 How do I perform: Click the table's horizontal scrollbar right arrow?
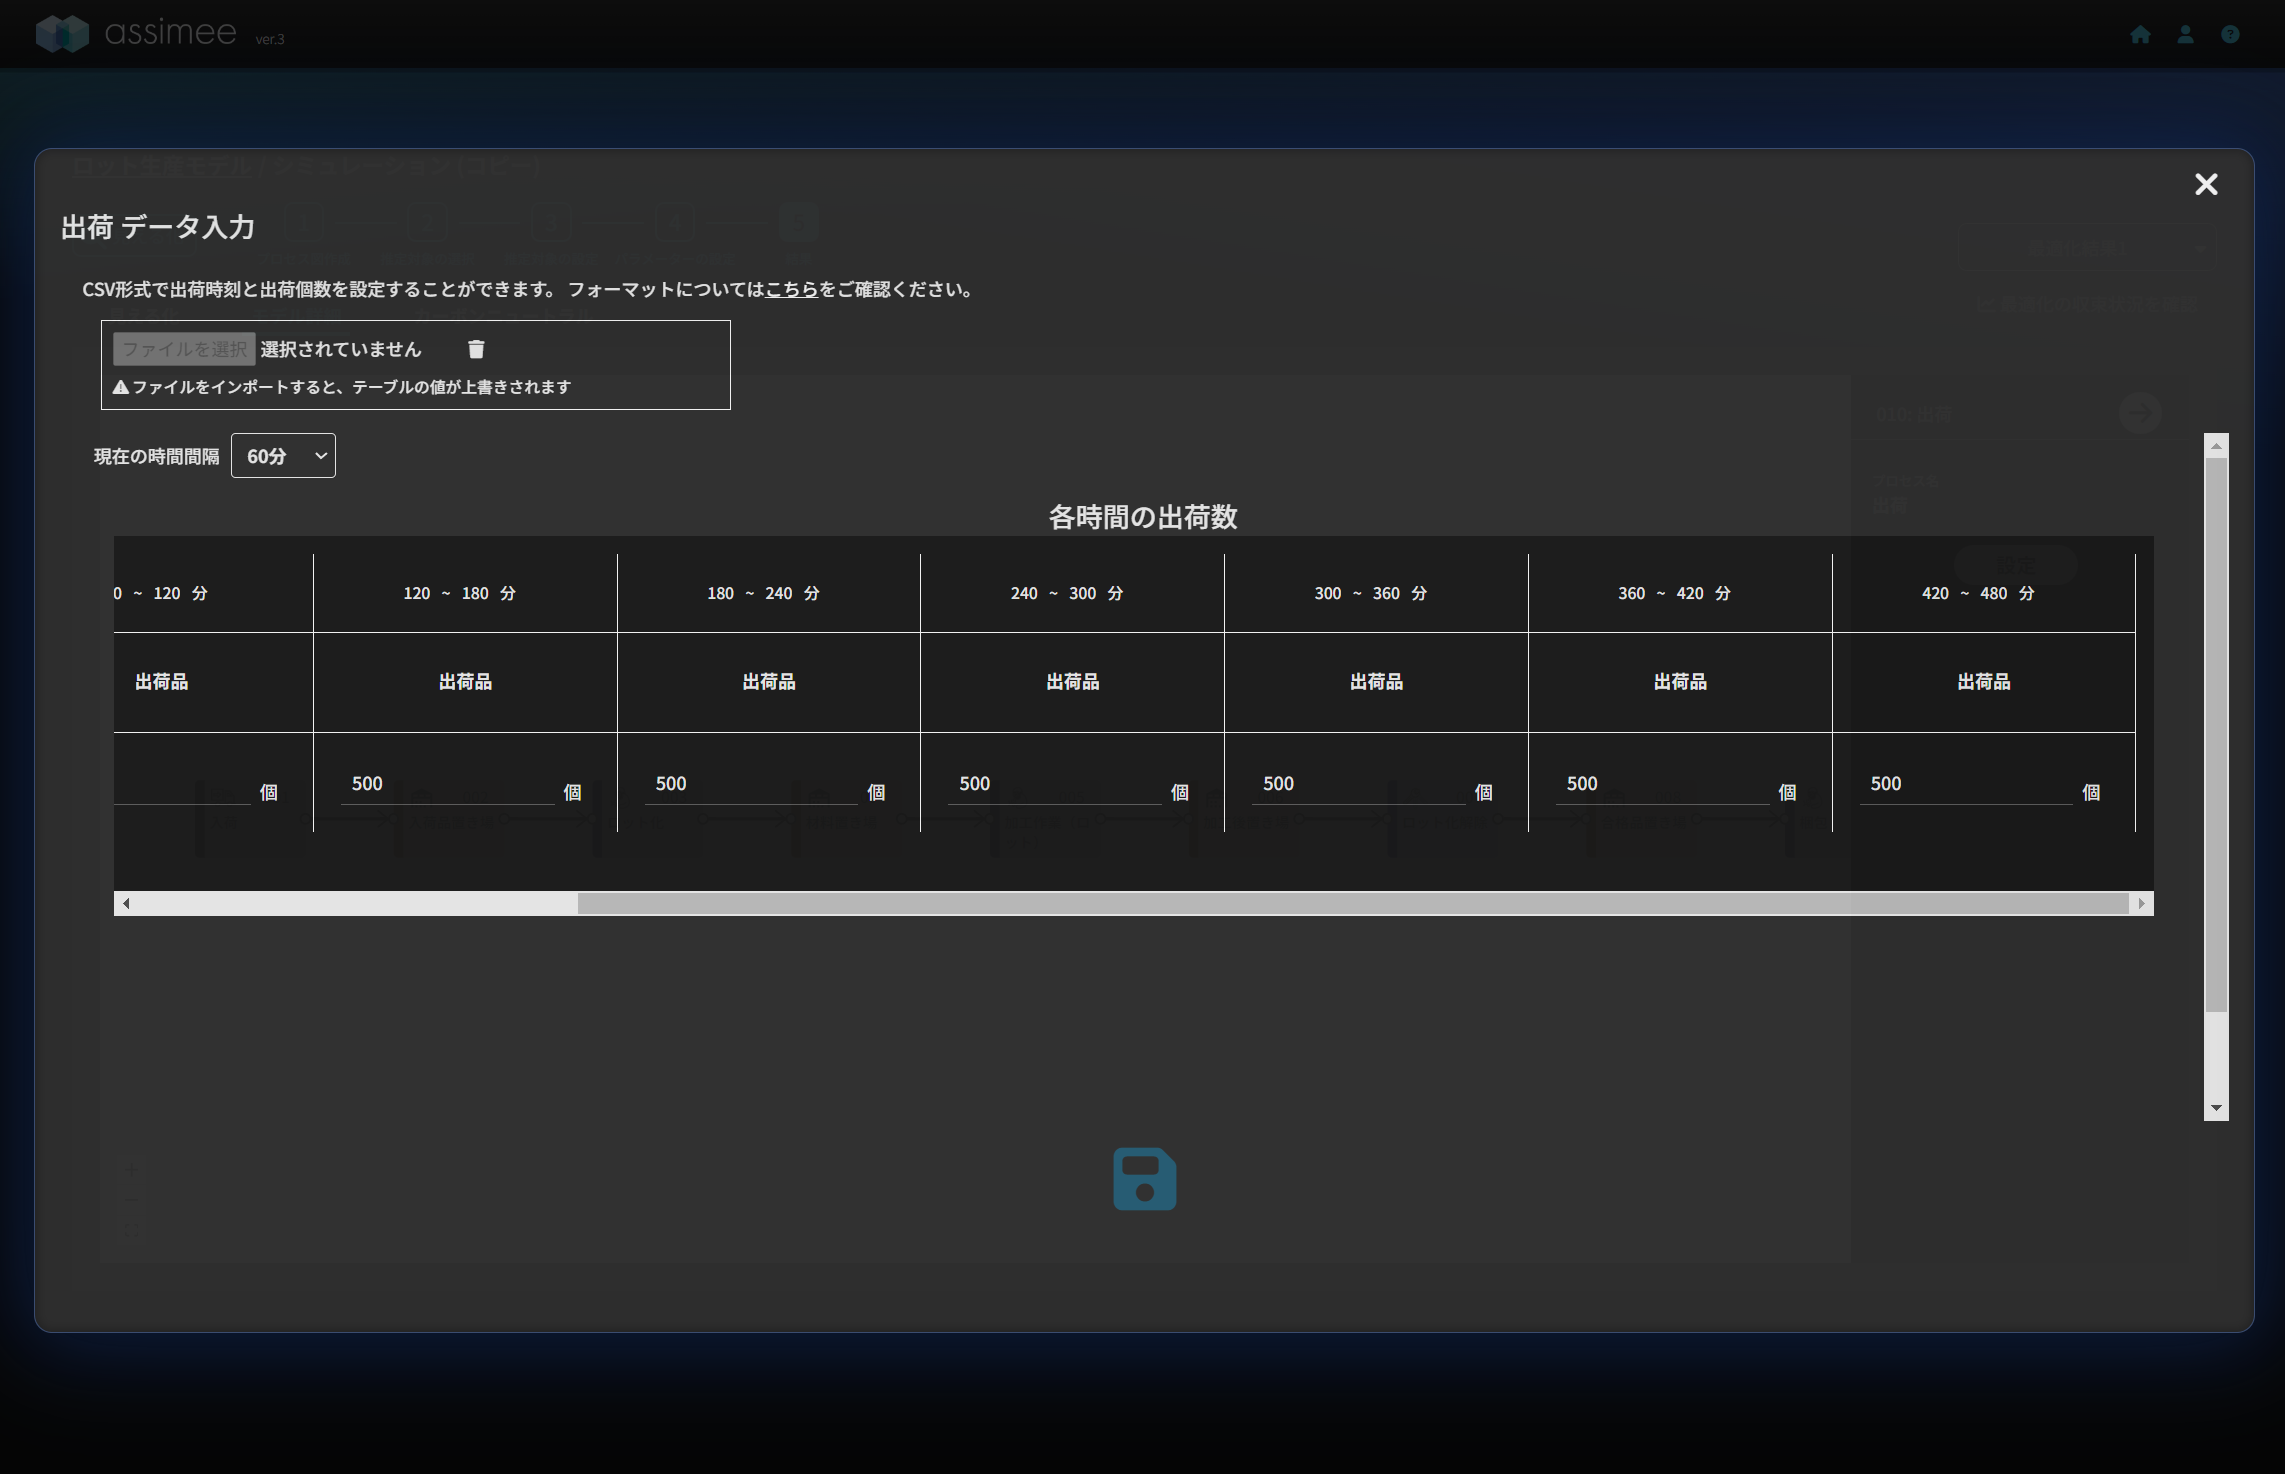(x=2141, y=904)
